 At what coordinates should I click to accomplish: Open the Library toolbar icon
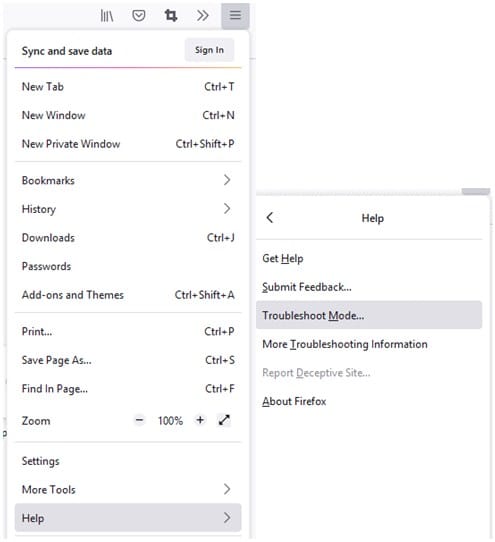pyautogui.click(x=106, y=16)
